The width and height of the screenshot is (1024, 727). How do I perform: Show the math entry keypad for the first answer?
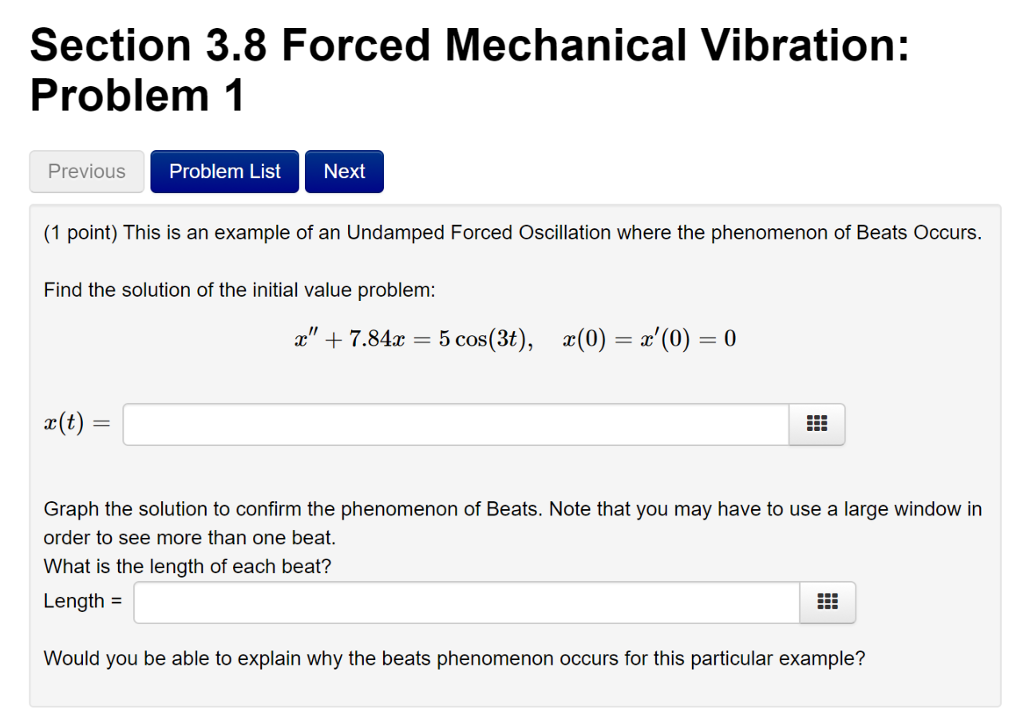(x=816, y=423)
